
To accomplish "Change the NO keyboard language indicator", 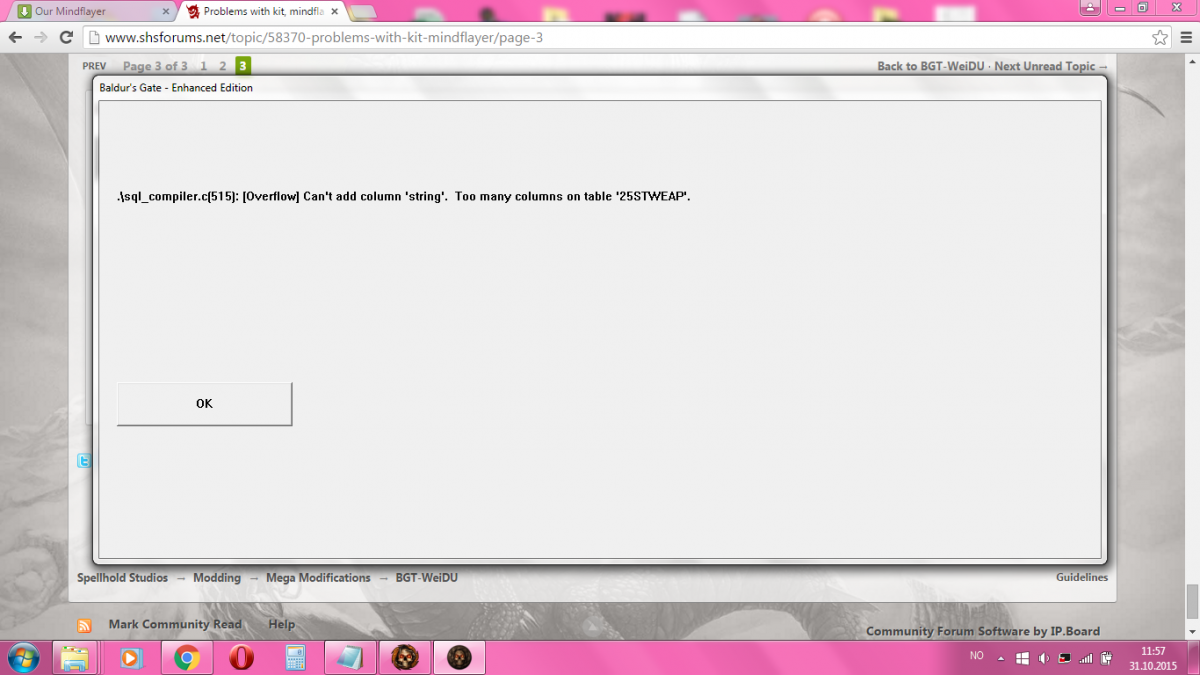I will pos(977,656).
